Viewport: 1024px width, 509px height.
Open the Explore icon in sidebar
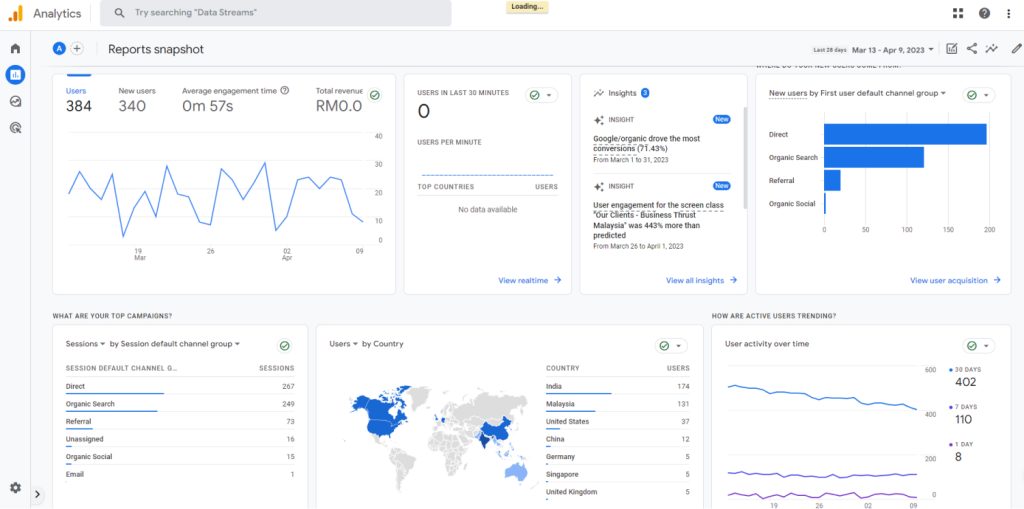(x=15, y=101)
